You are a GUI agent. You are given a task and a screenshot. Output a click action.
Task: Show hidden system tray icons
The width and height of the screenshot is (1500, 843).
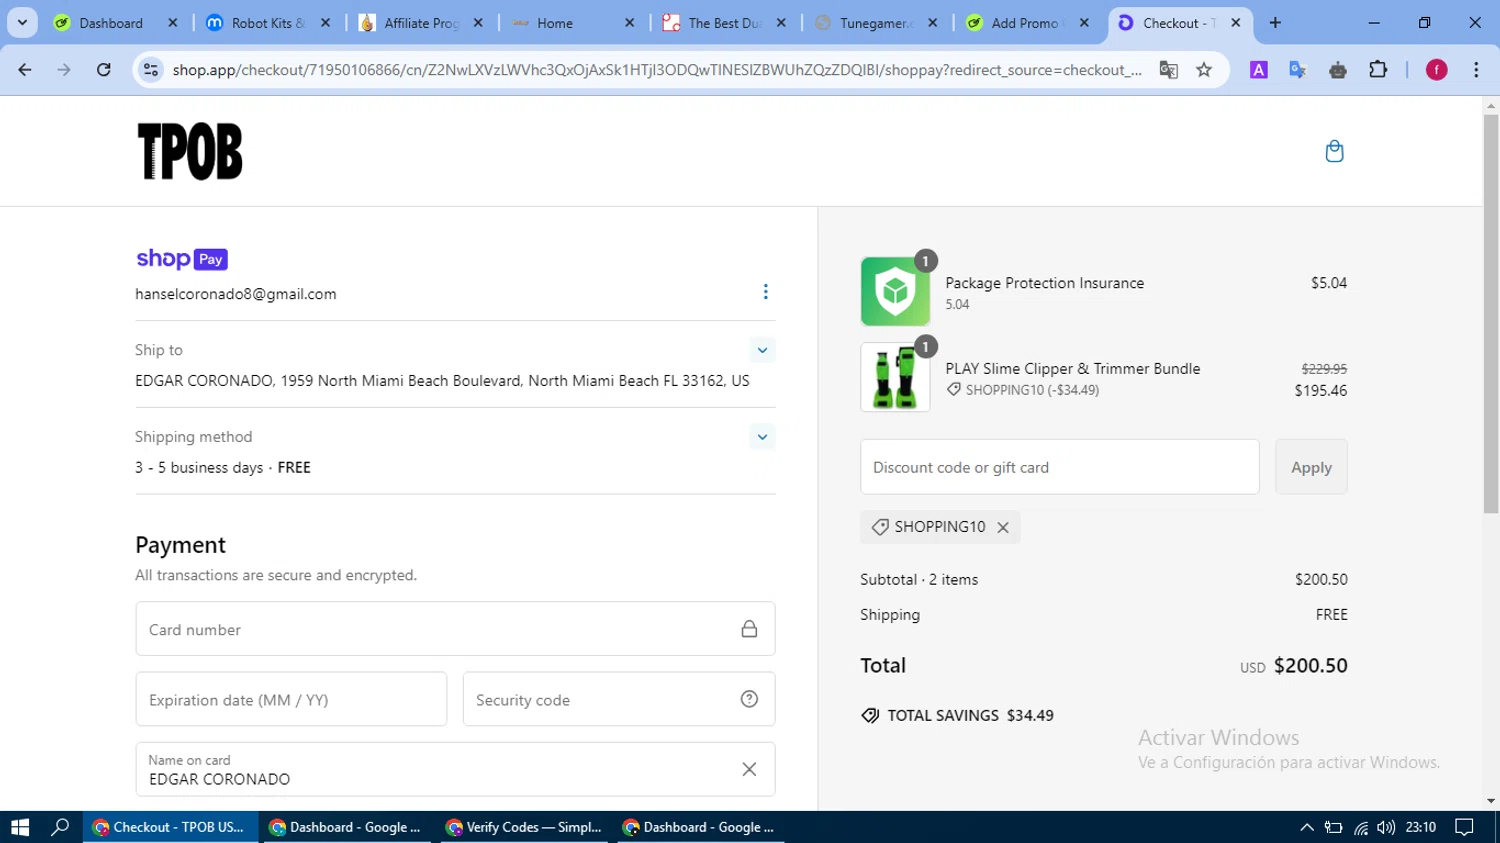coord(1306,827)
